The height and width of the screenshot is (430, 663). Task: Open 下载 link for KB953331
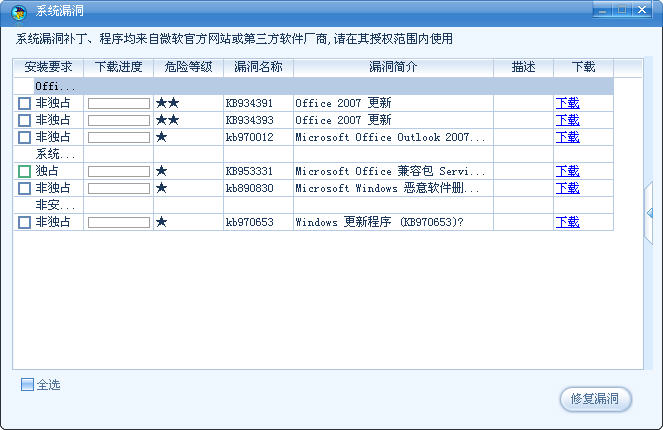567,171
